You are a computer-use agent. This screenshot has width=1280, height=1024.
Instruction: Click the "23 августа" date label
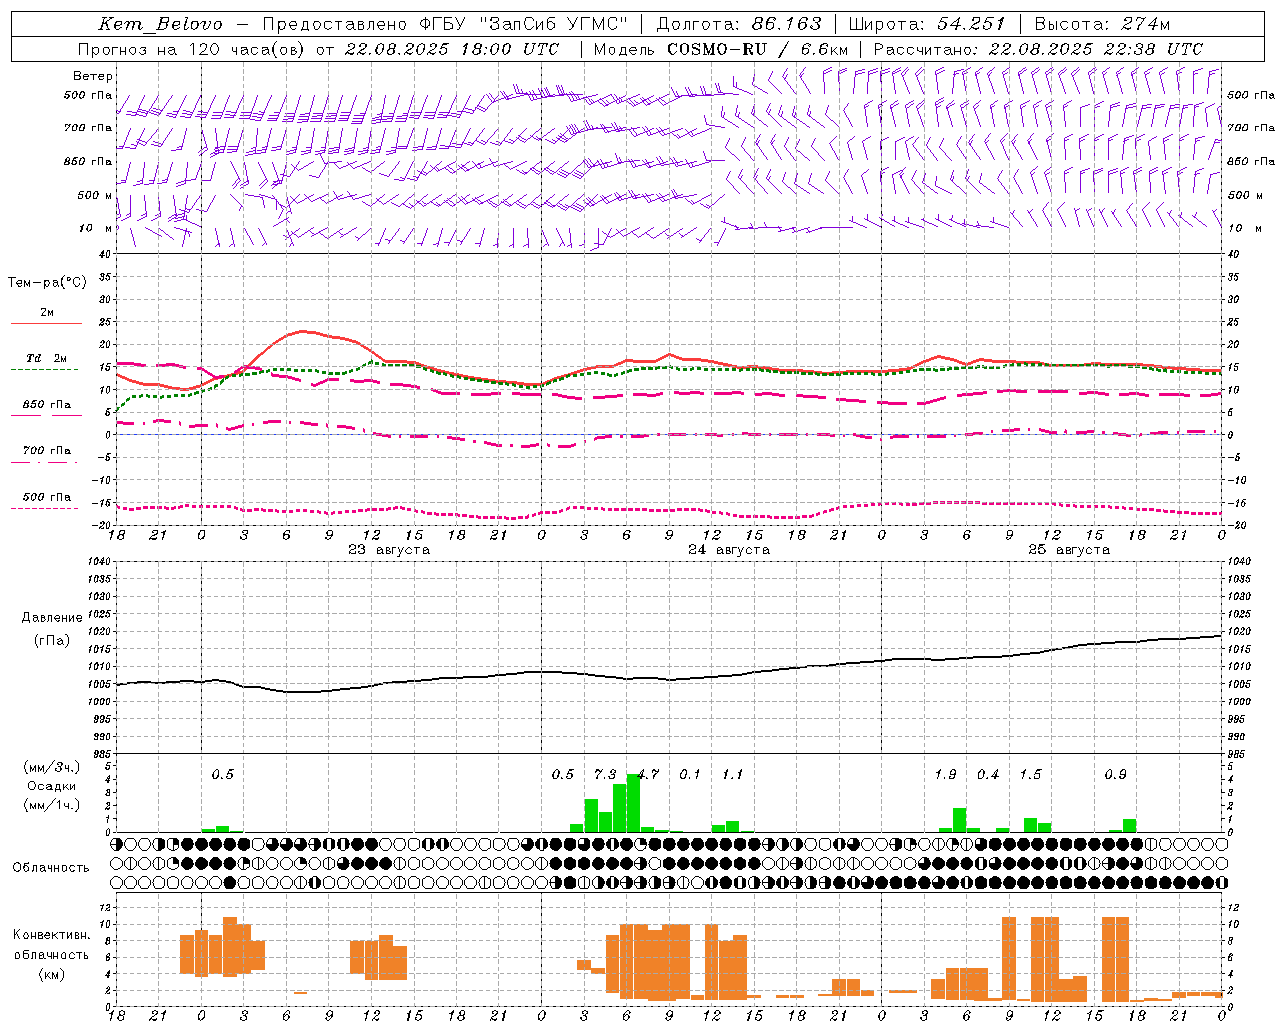tap(389, 549)
